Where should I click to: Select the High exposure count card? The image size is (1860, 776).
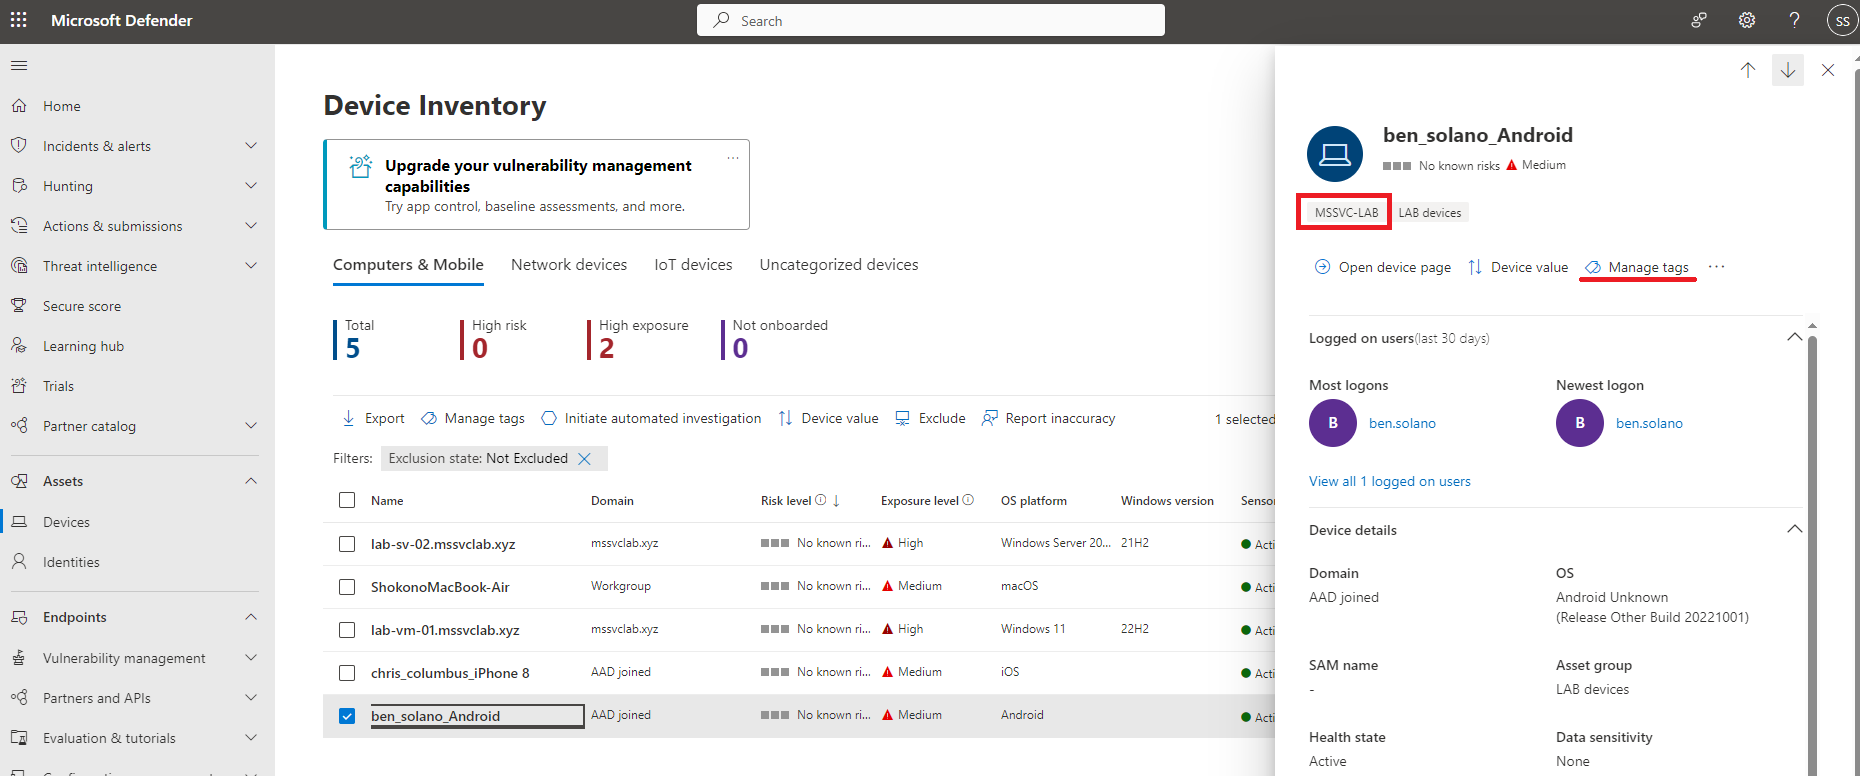tap(640, 340)
